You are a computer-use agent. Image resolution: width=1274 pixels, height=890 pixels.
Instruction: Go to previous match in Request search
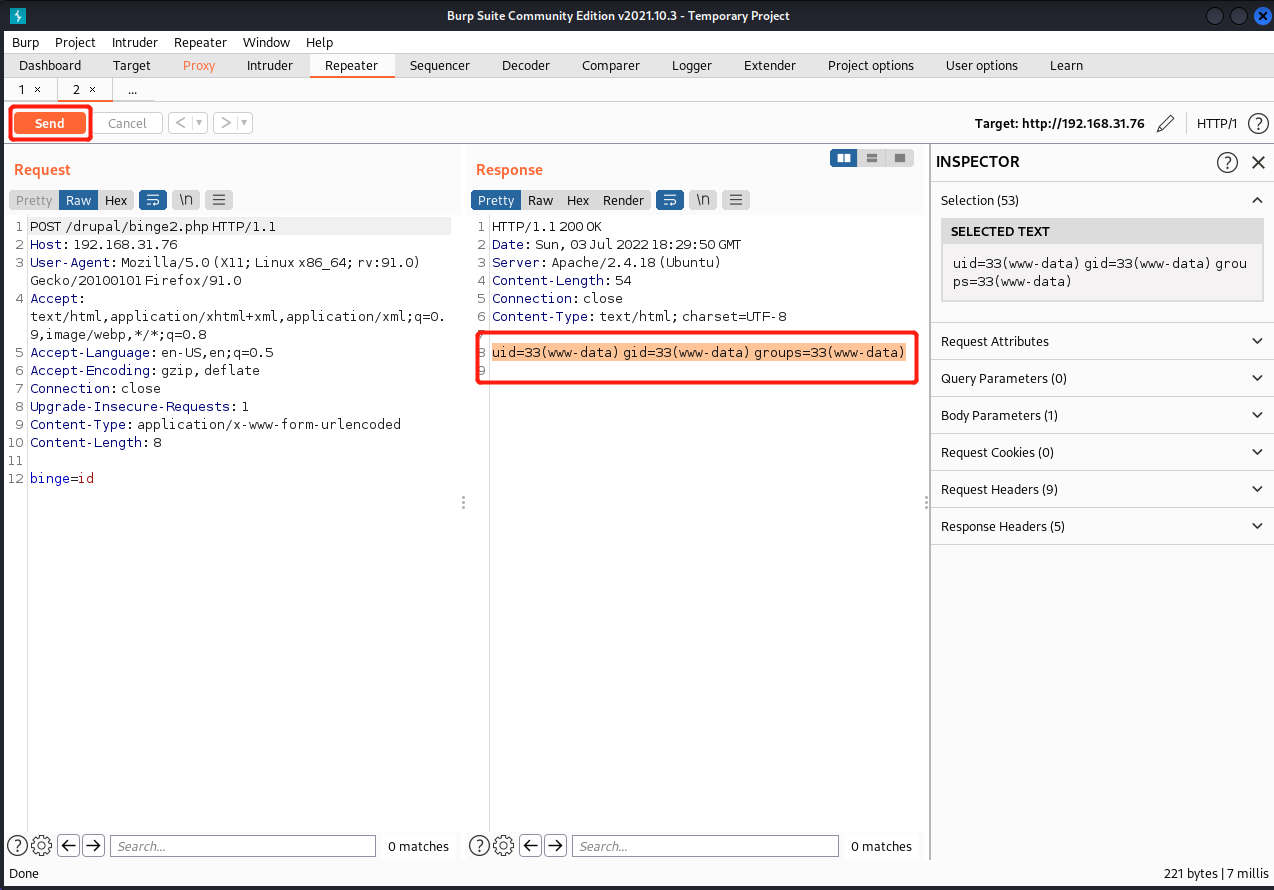pyautogui.click(x=69, y=845)
